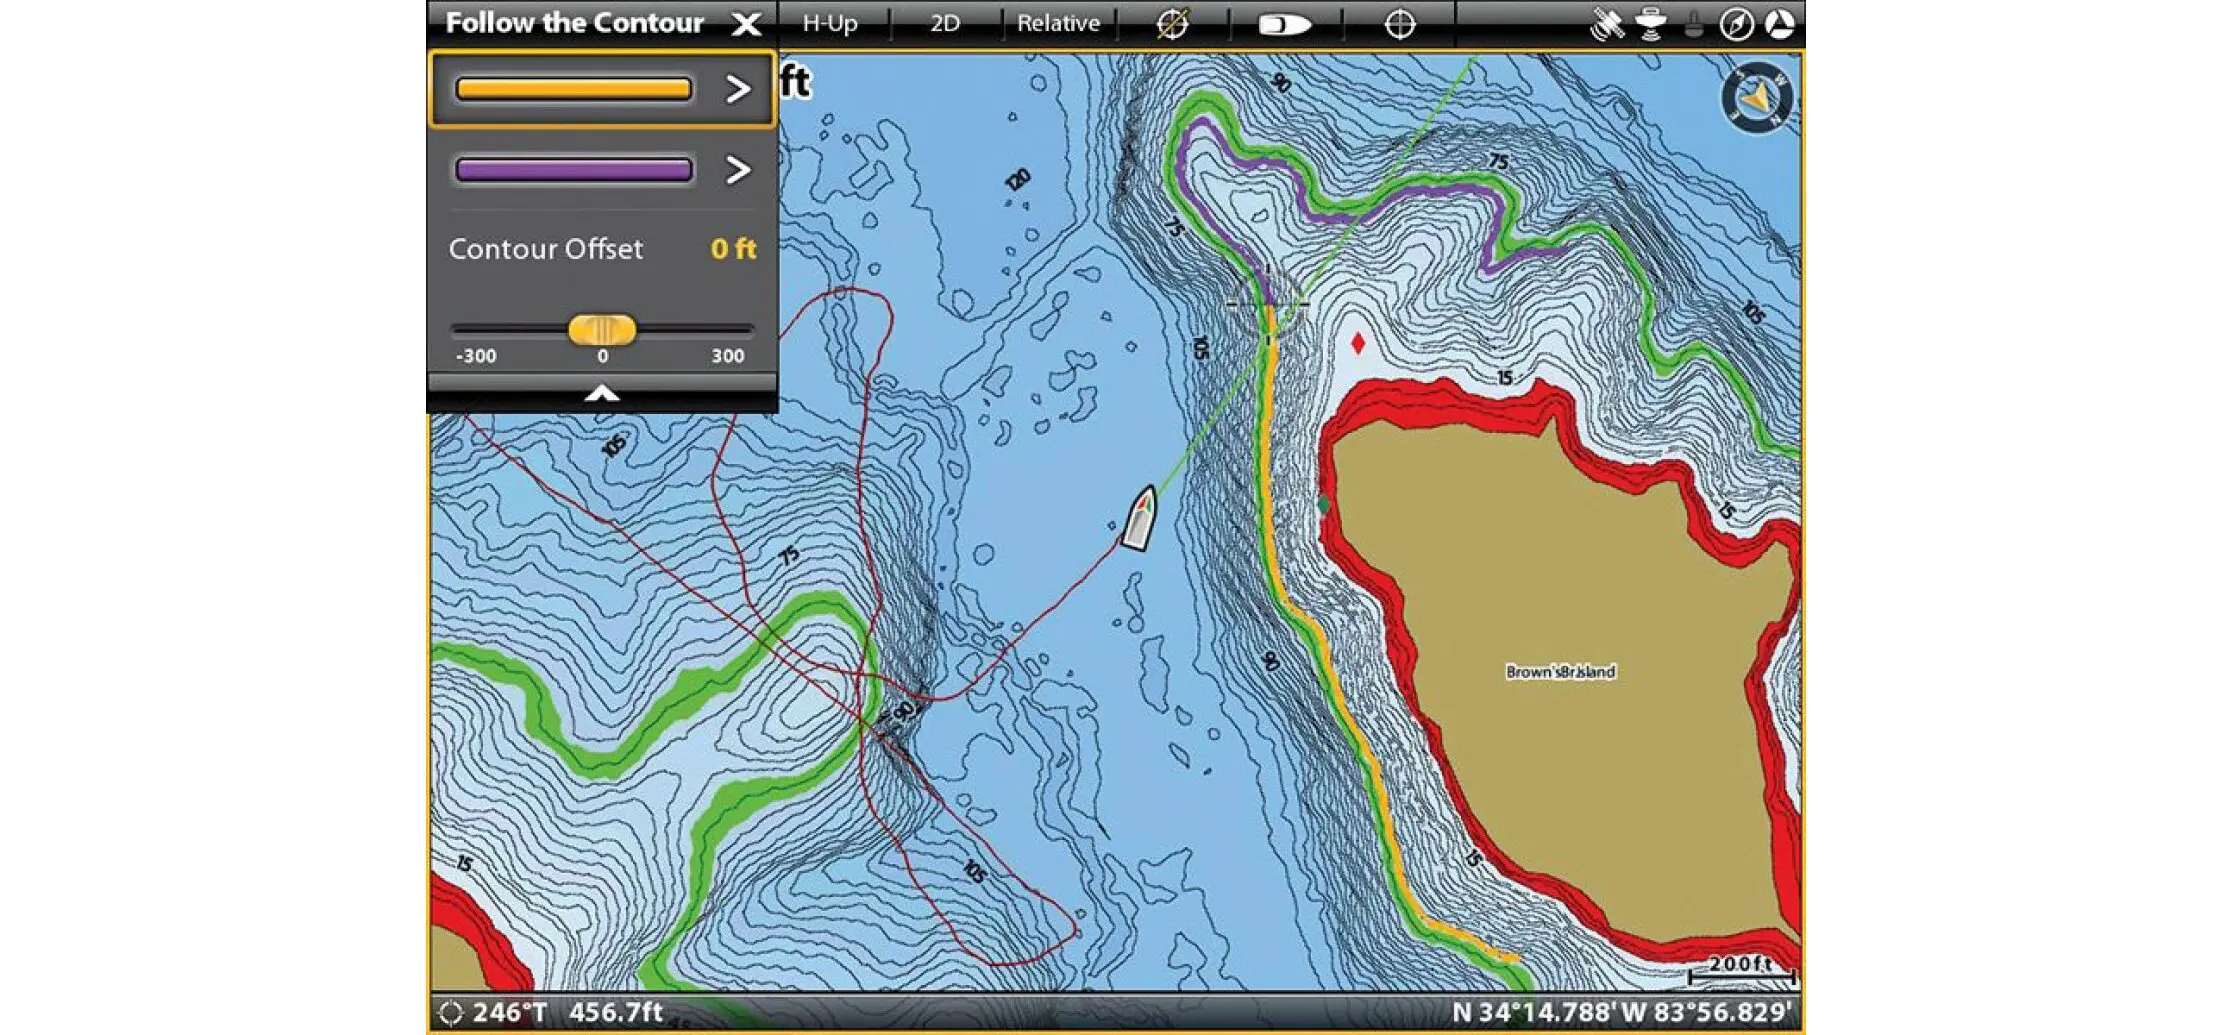2233x1035 pixels.
Task: Tap the boat icon in the toolbar
Action: (1284, 24)
